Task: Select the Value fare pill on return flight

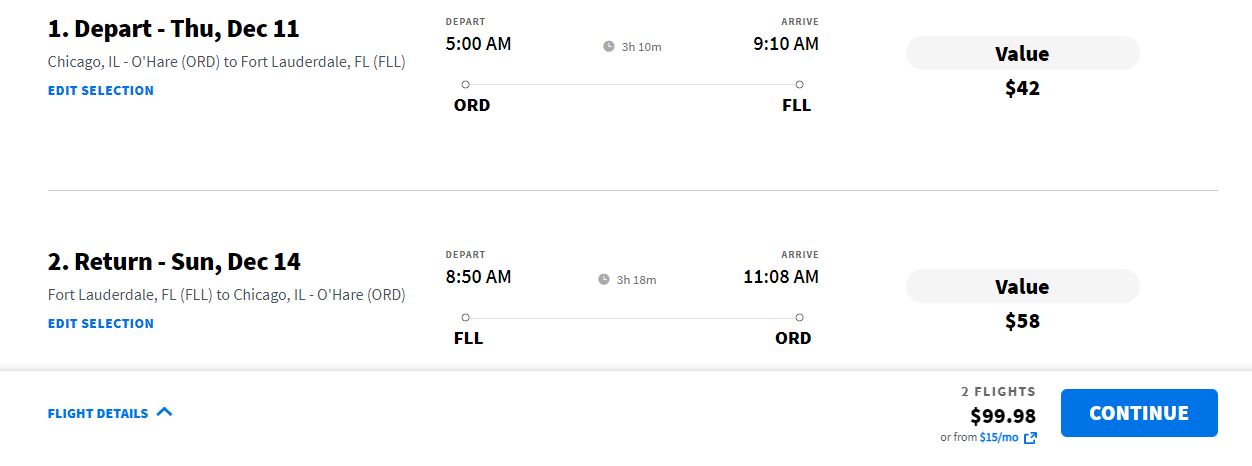Action: (1022, 287)
